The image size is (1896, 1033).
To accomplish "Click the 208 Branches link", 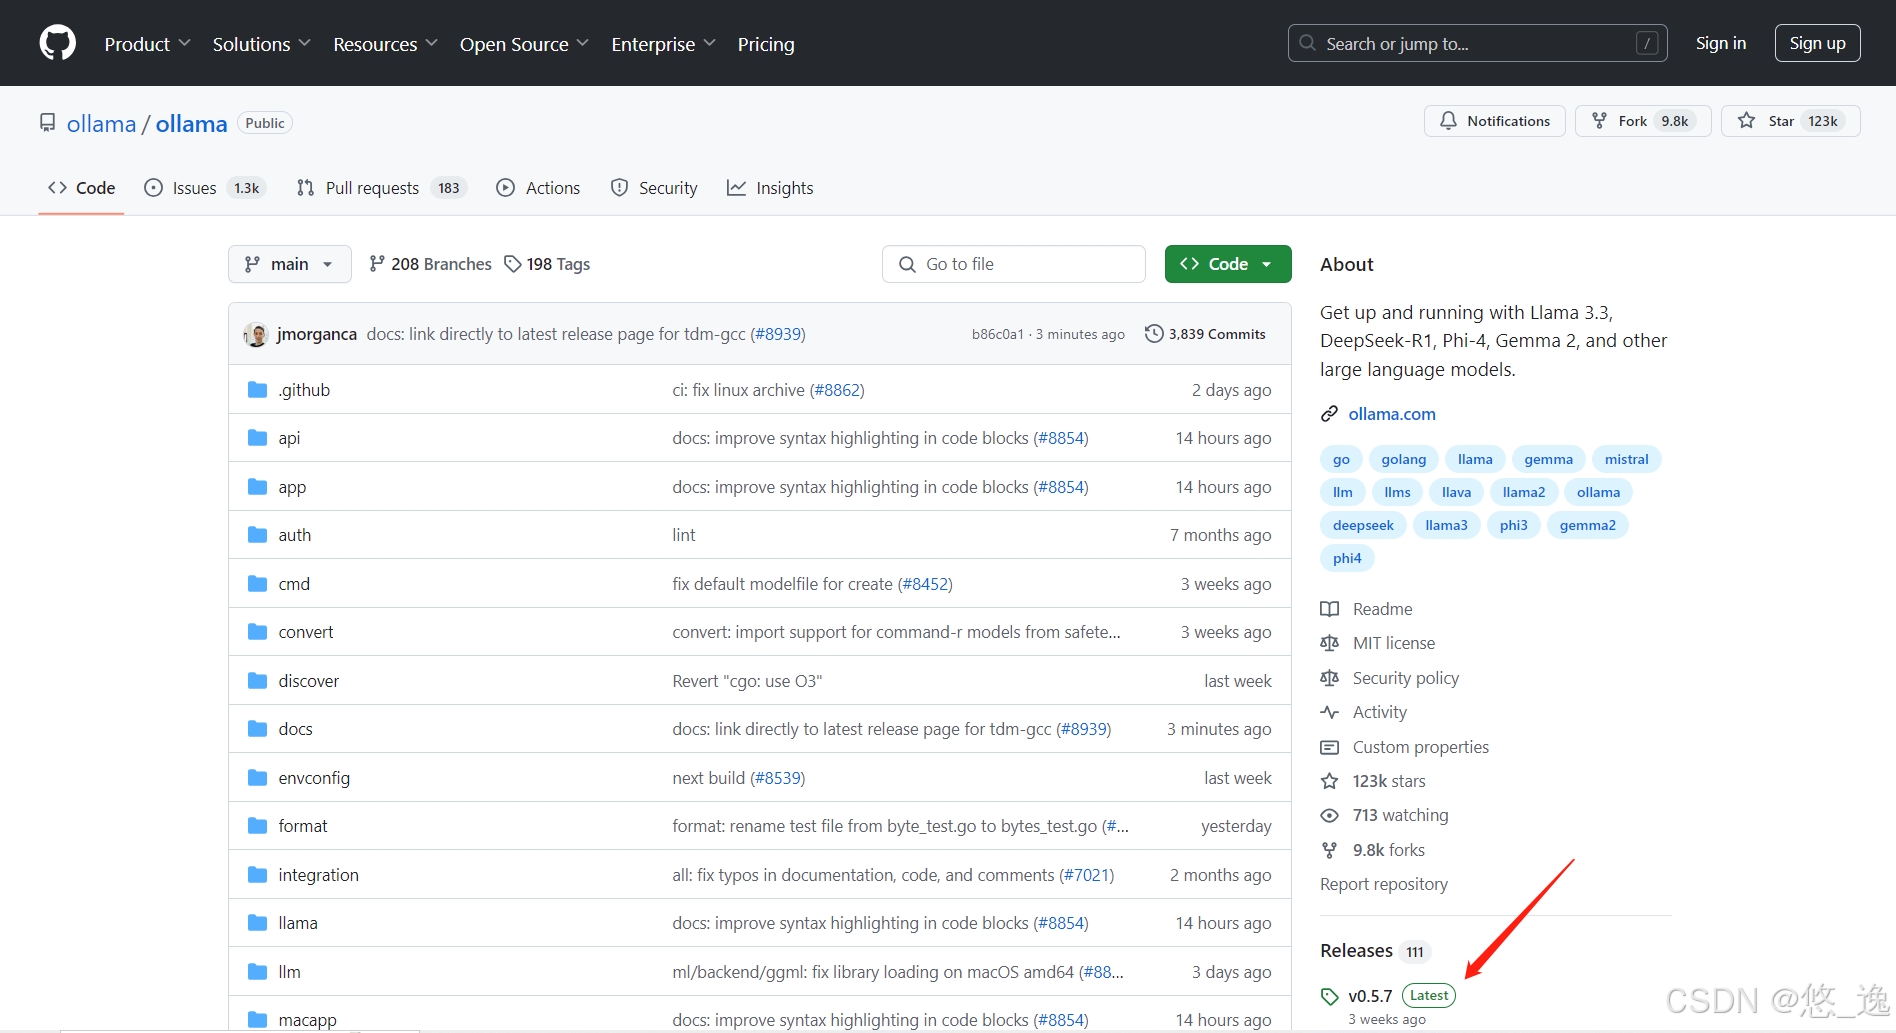I will [430, 264].
